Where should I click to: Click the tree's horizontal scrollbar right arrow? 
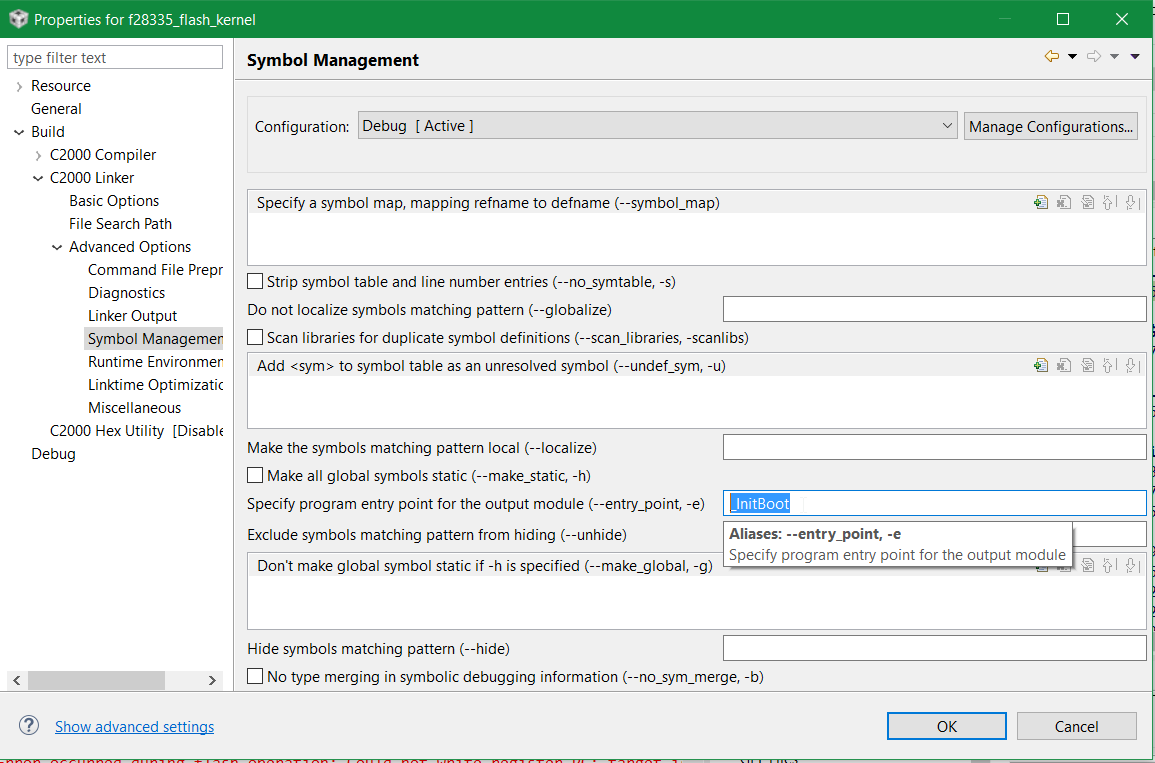212,680
